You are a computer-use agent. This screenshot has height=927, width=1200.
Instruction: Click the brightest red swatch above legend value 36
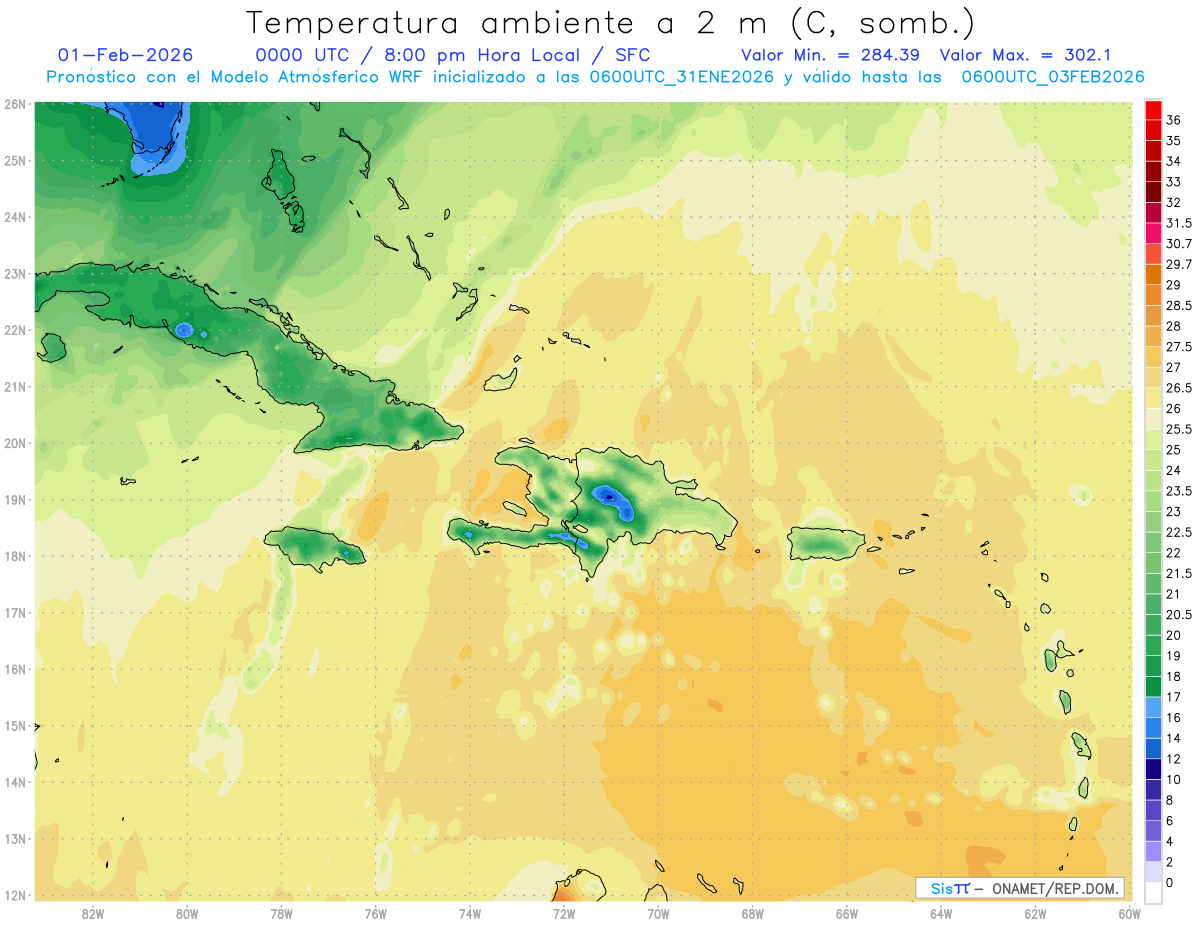coord(1153,110)
